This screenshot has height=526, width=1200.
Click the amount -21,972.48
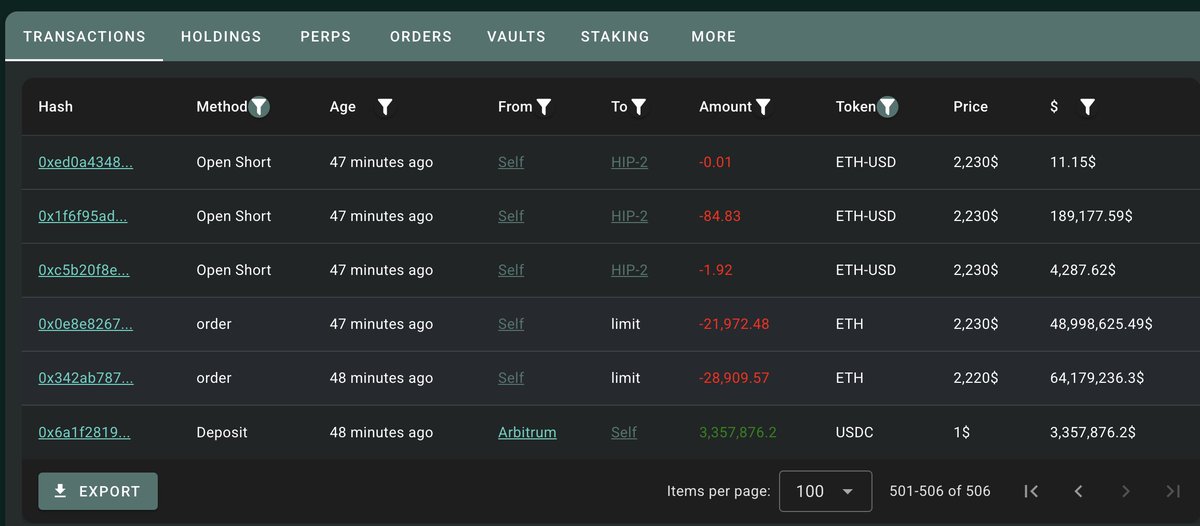(x=734, y=324)
